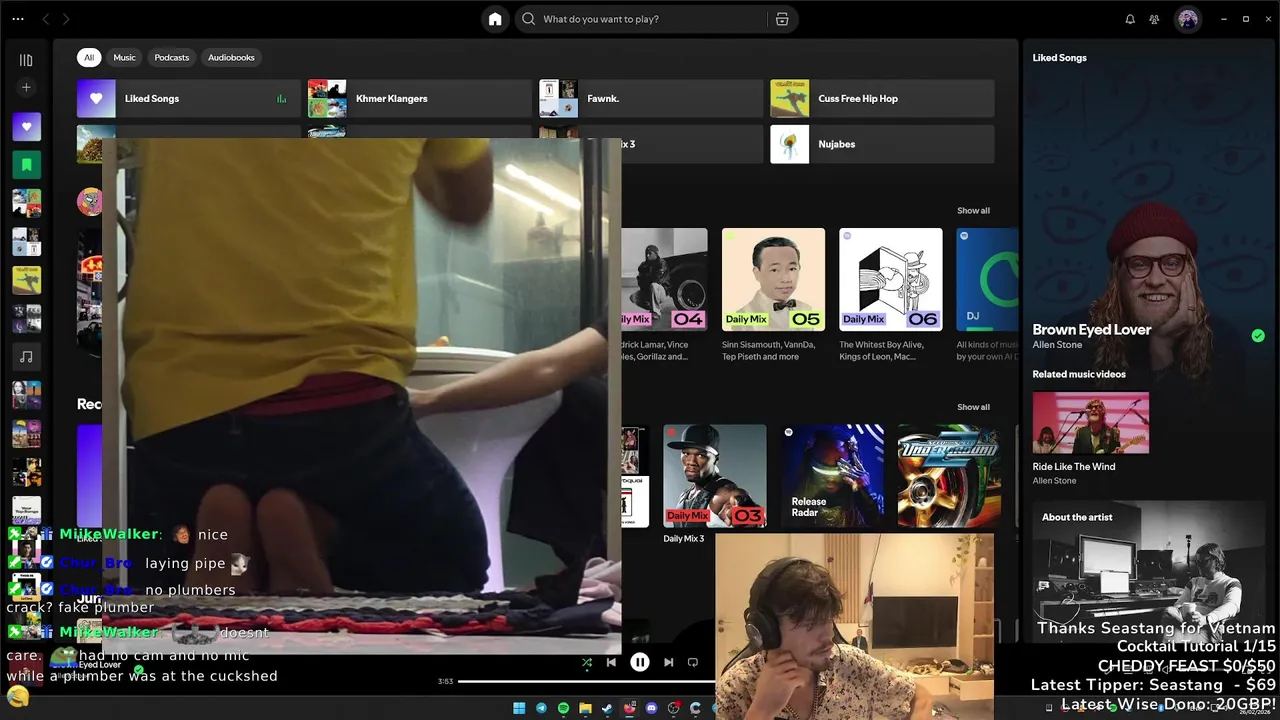The height and width of the screenshot is (720, 1280).
Task: Open the profile avatar menu
Action: click(1187, 19)
